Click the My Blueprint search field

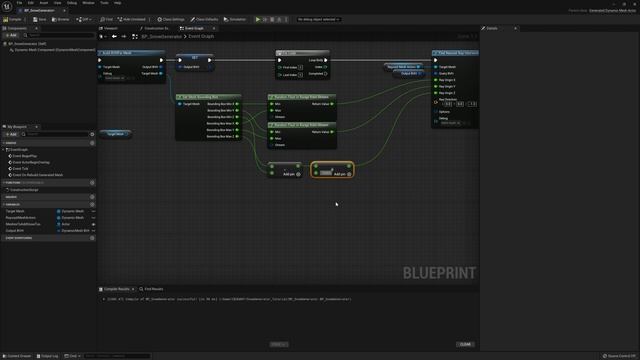[55, 134]
